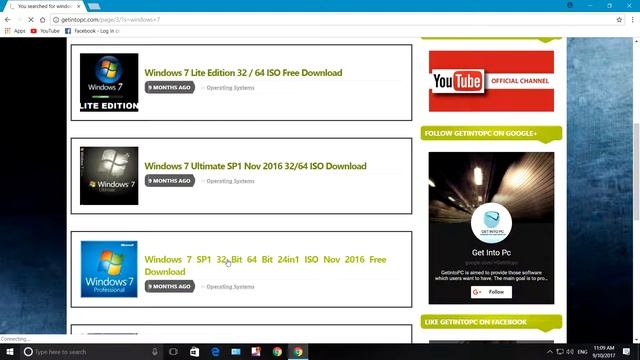Click the 9 Months Ago badge on Lite Edition
The width and height of the screenshot is (640, 360).
coord(169,87)
